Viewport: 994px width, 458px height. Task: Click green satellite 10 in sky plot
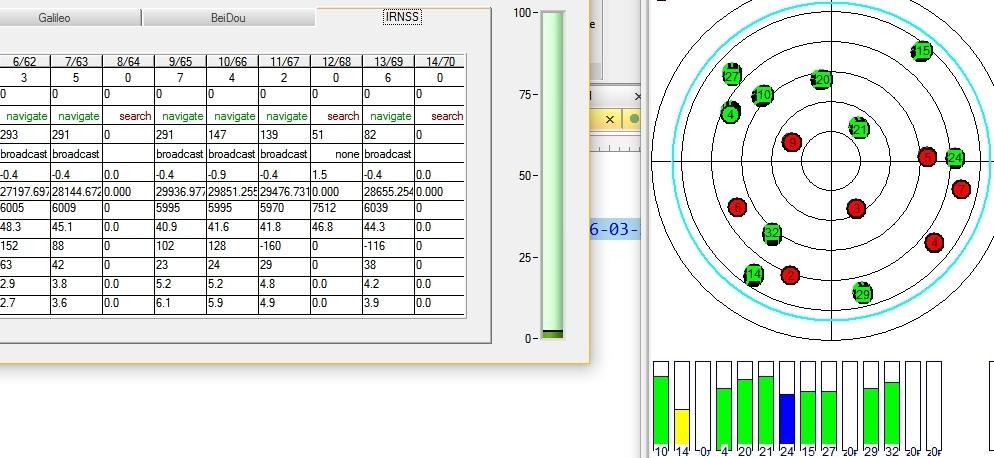(x=764, y=95)
